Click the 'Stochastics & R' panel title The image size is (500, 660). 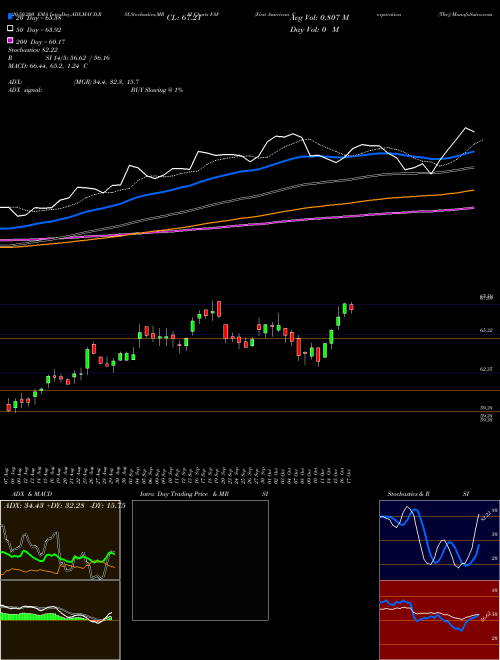pyautogui.click(x=408, y=494)
